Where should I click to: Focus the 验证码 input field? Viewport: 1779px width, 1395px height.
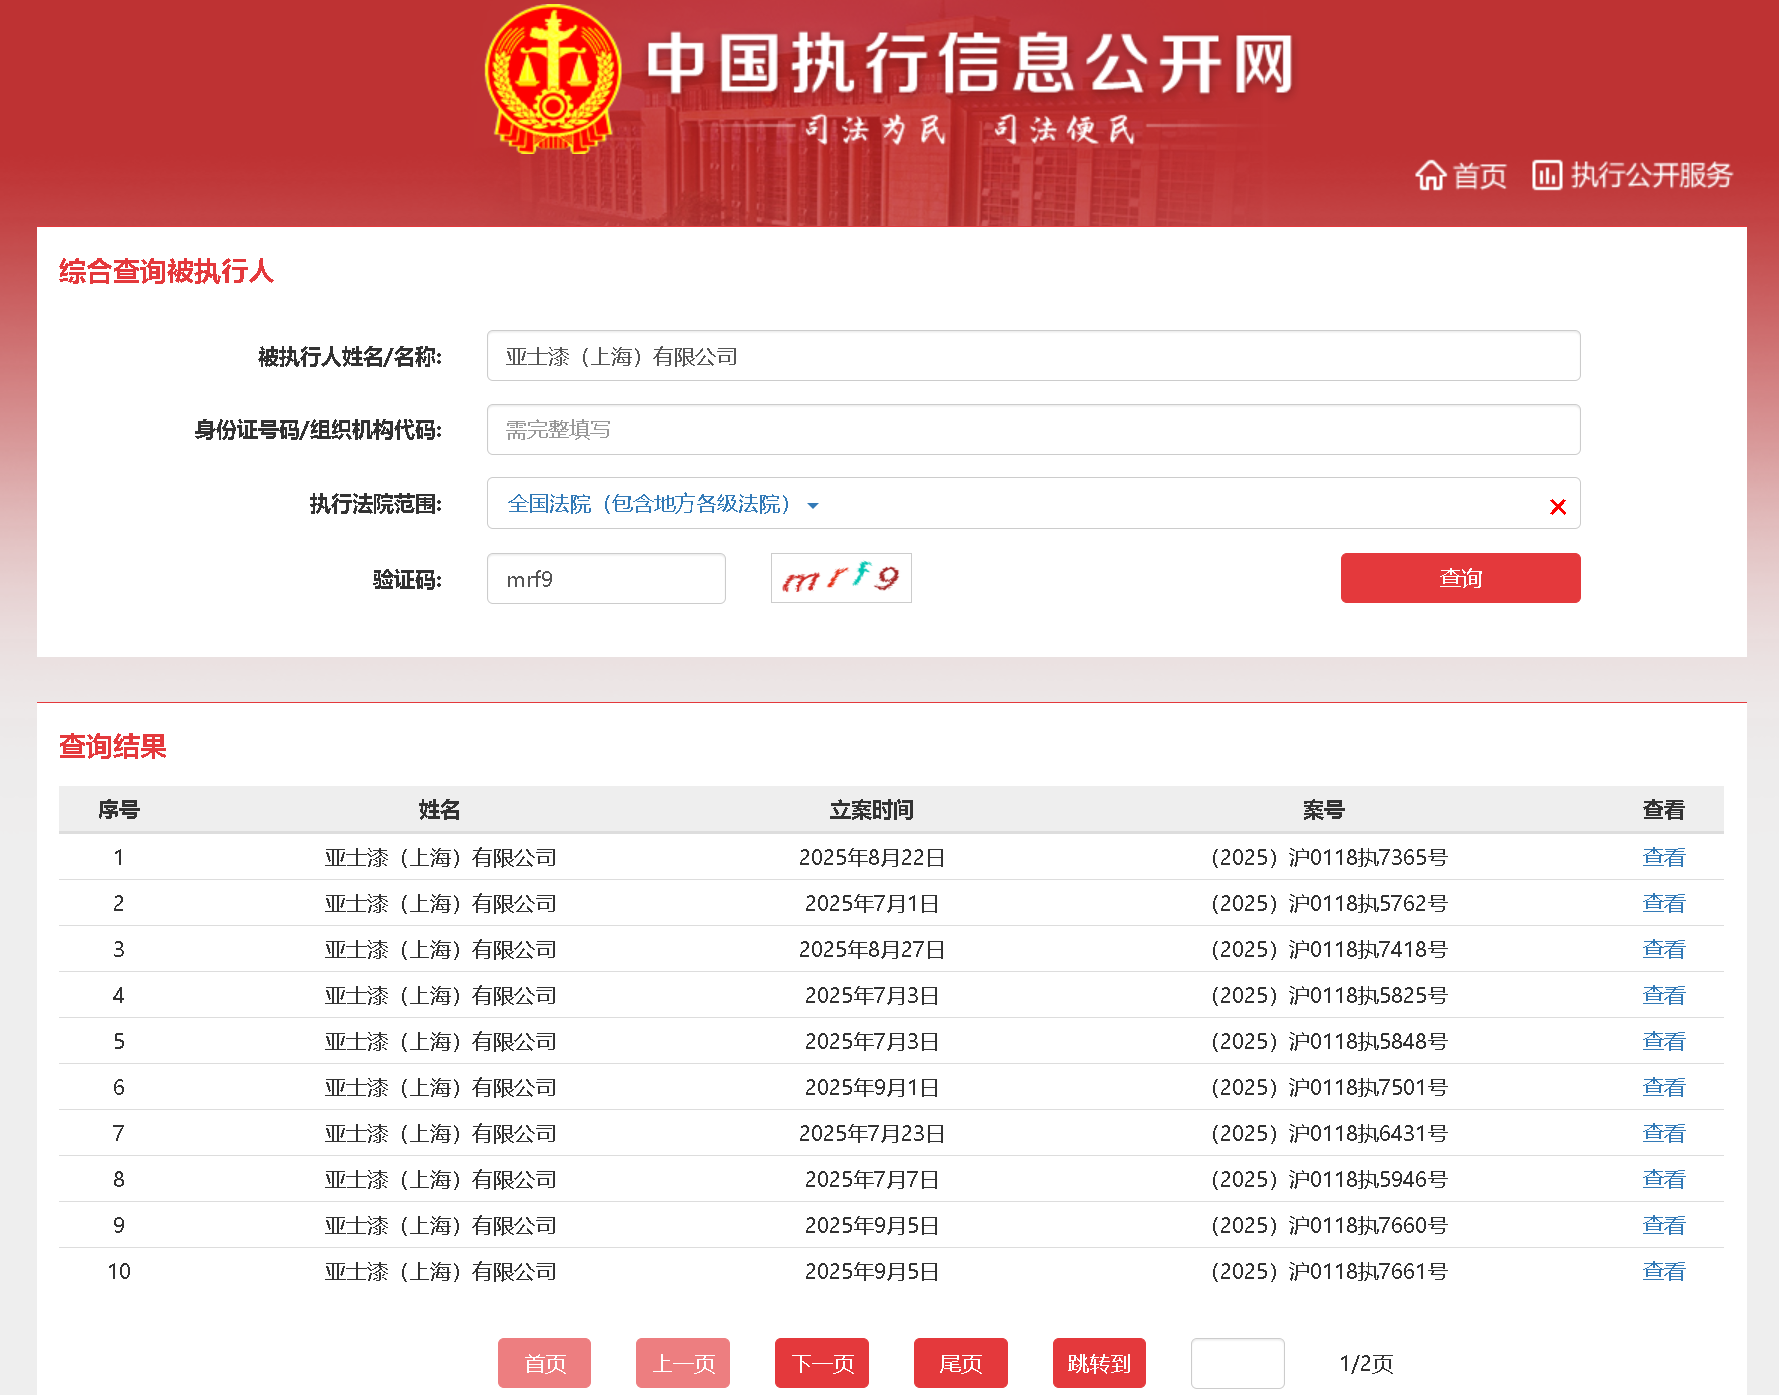[606, 579]
